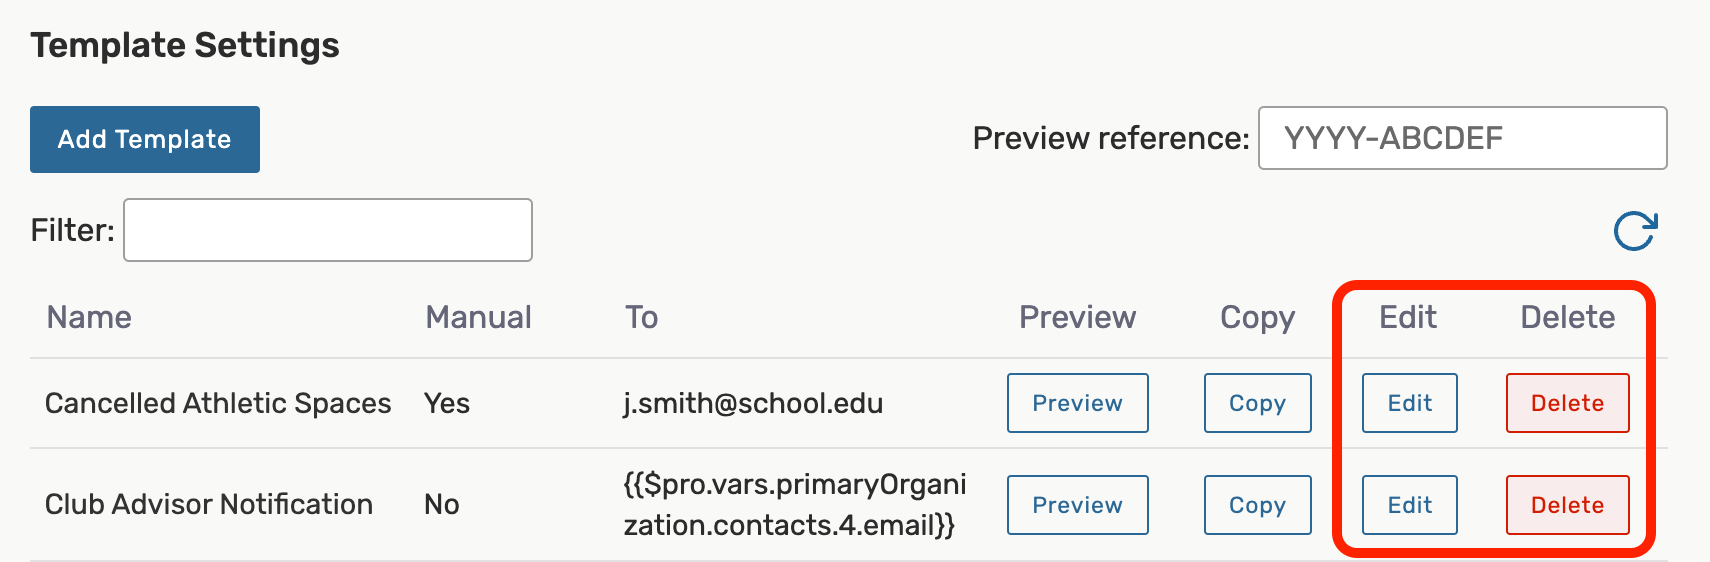Delete the Club Advisor Notification template
Screen dimensions: 1710x562
(x=1567, y=505)
